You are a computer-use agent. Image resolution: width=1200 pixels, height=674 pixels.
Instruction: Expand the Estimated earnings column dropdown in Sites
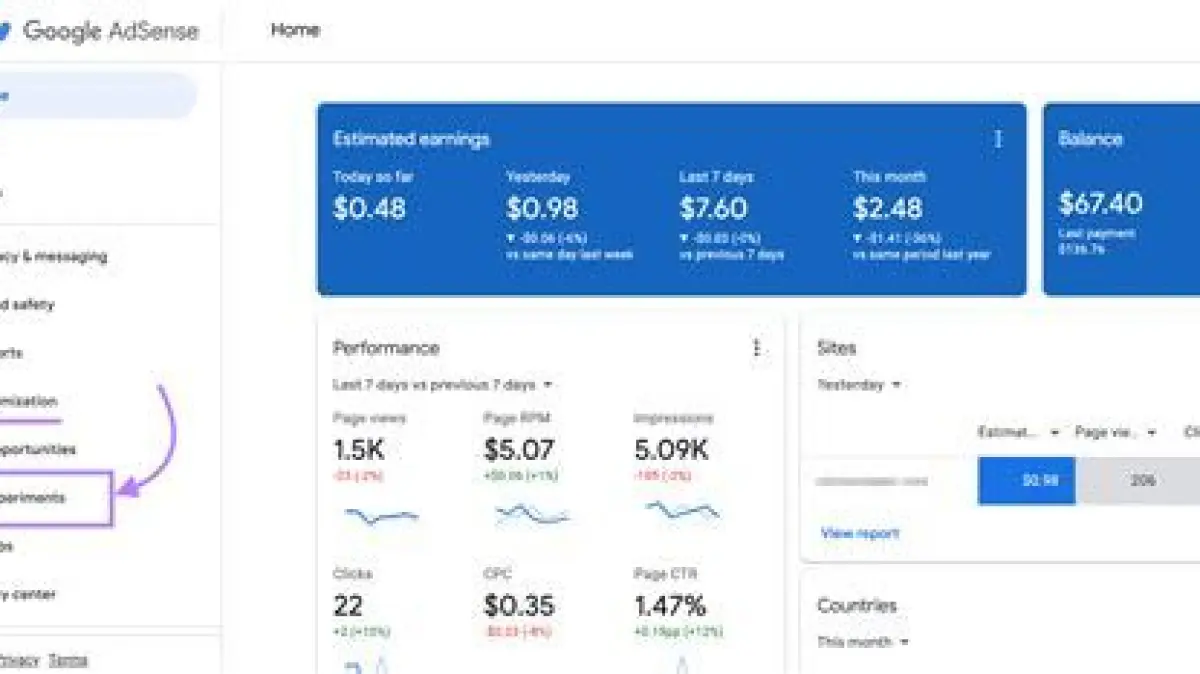1018,433
